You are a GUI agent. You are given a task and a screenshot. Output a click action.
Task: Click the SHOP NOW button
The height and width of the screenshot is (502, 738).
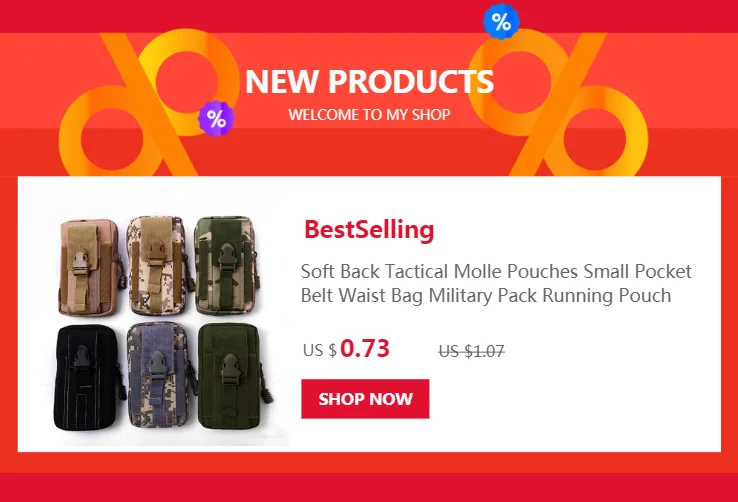365,399
